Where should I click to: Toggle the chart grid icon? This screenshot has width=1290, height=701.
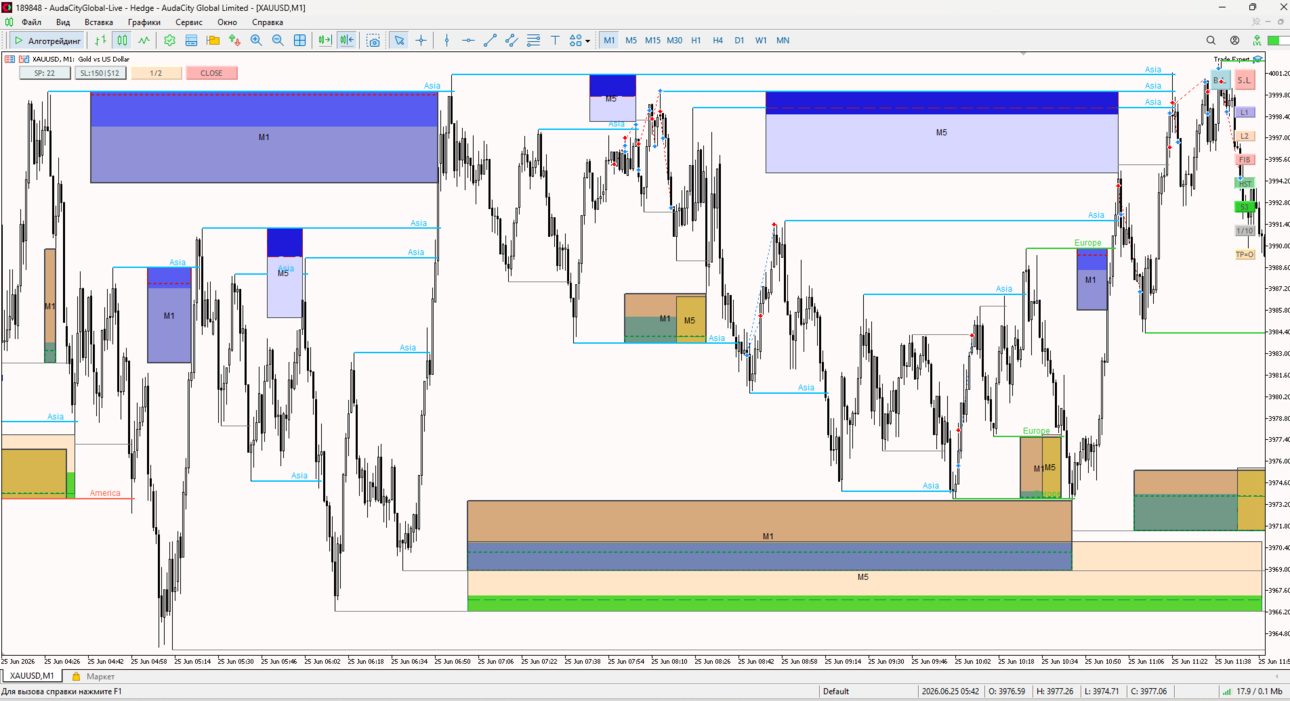coord(300,40)
